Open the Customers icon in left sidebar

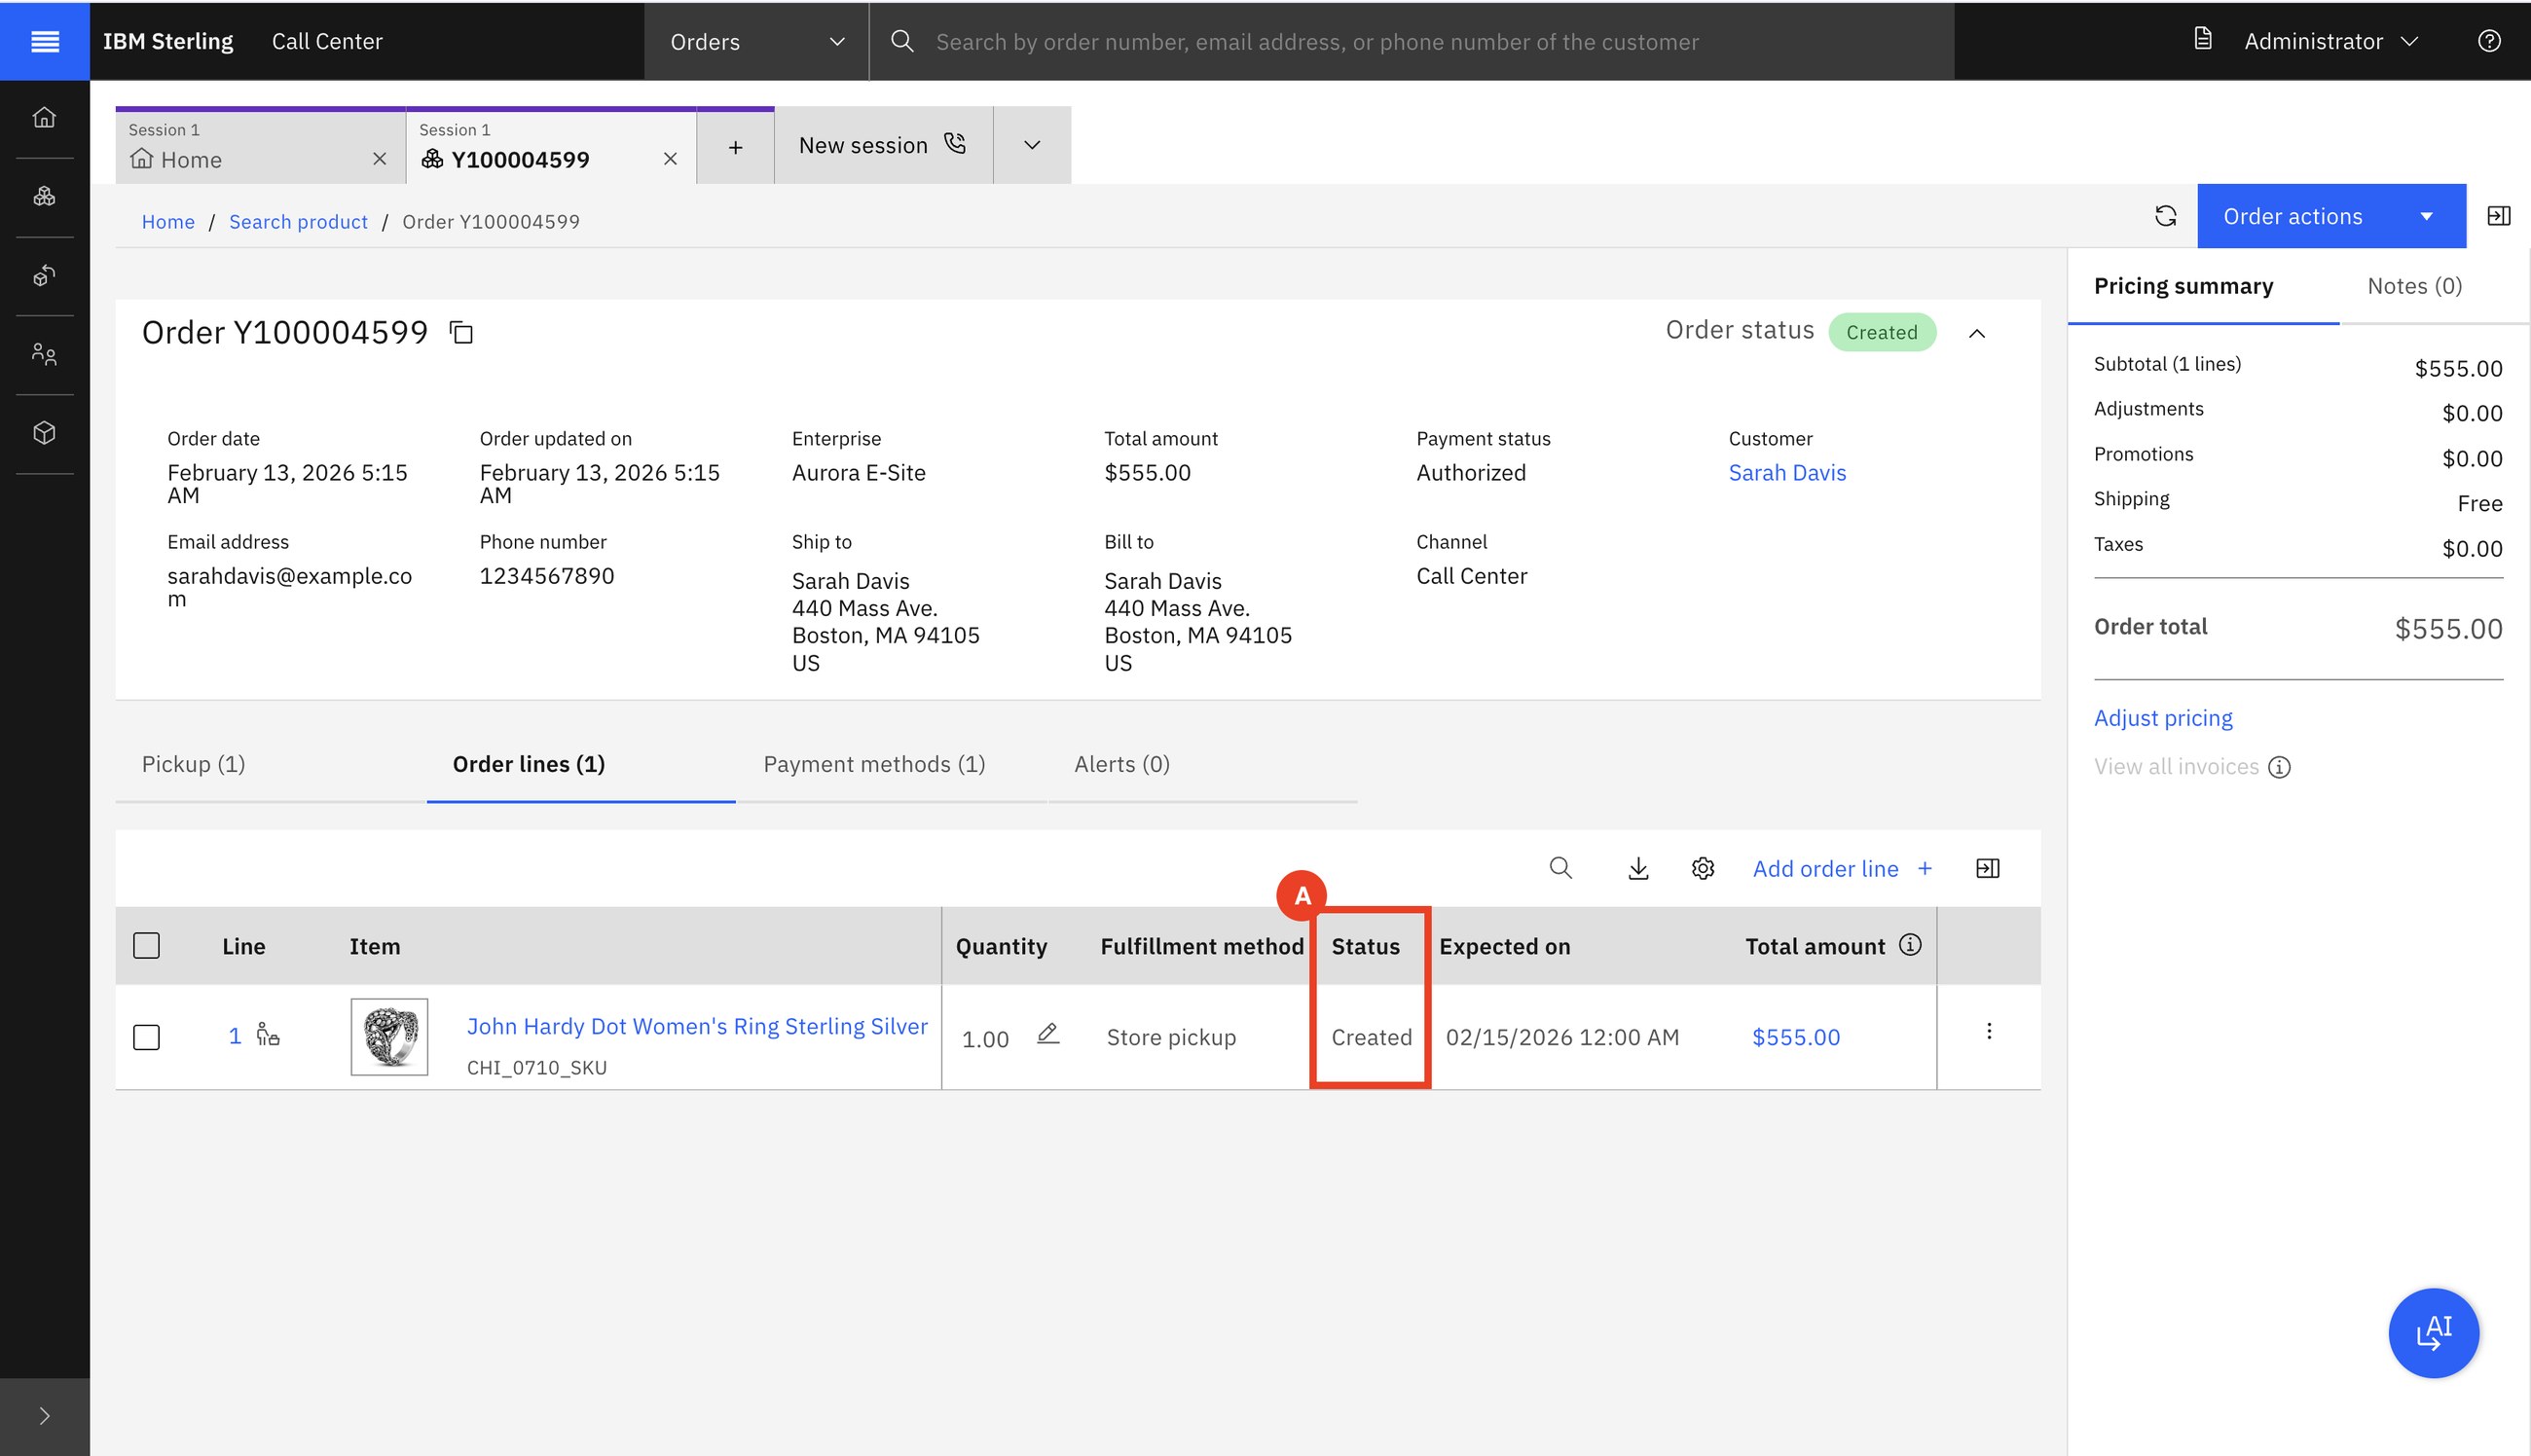[x=44, y=354]
